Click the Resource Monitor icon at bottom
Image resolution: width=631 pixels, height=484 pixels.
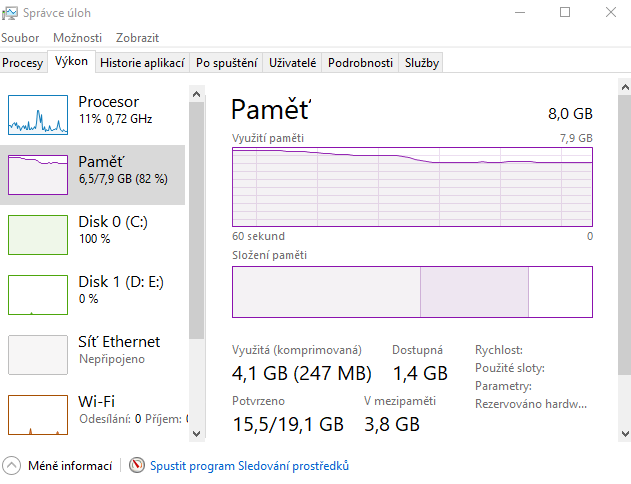[x=137, y=466]
